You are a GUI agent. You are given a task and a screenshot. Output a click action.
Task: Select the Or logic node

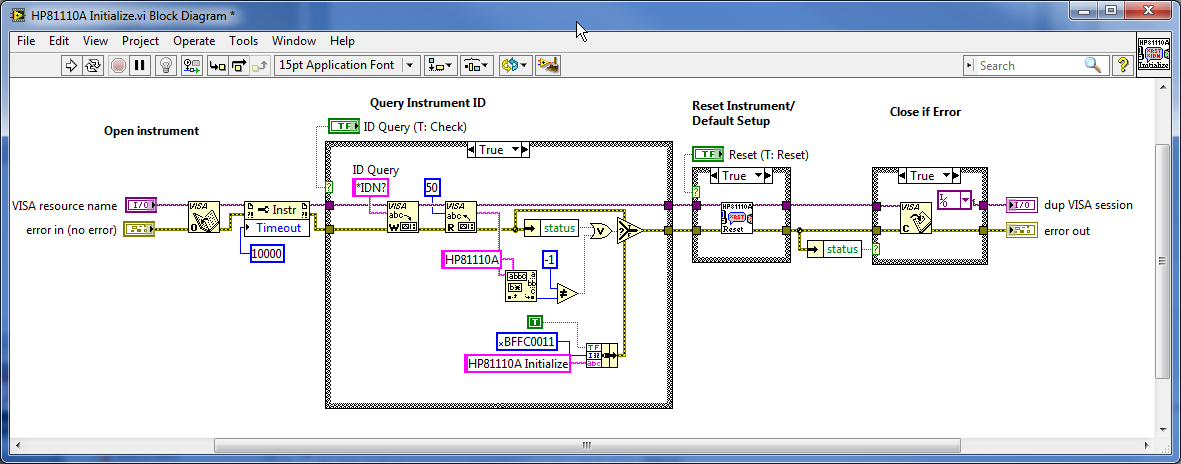(602, 231)
